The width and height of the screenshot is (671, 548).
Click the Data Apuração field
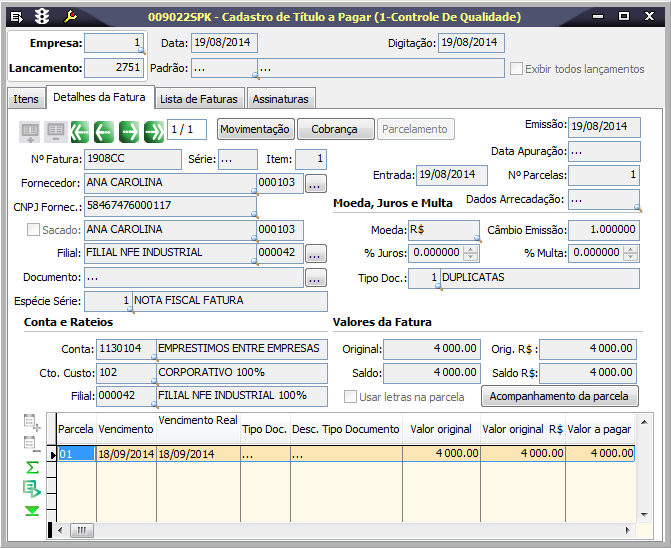tap(604, 151)
